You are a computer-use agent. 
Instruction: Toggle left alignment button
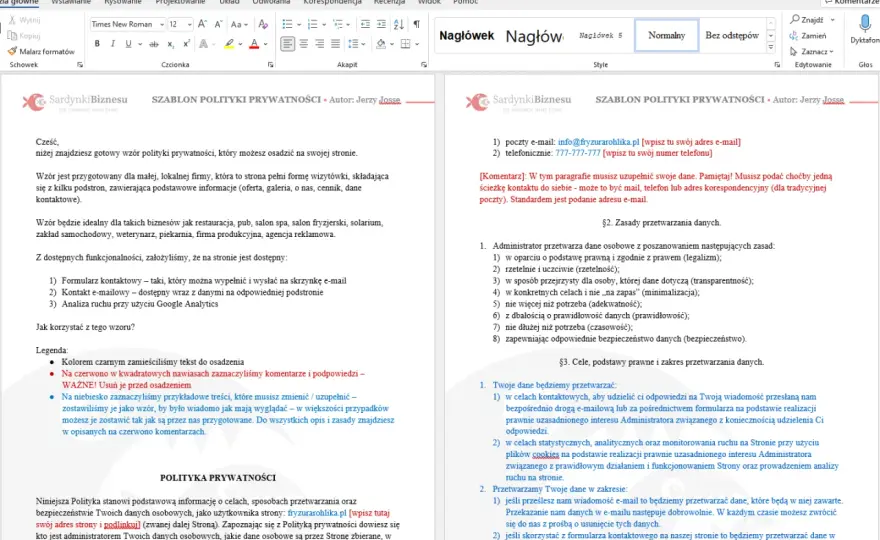pyautogui.click(x=287, y=44)
